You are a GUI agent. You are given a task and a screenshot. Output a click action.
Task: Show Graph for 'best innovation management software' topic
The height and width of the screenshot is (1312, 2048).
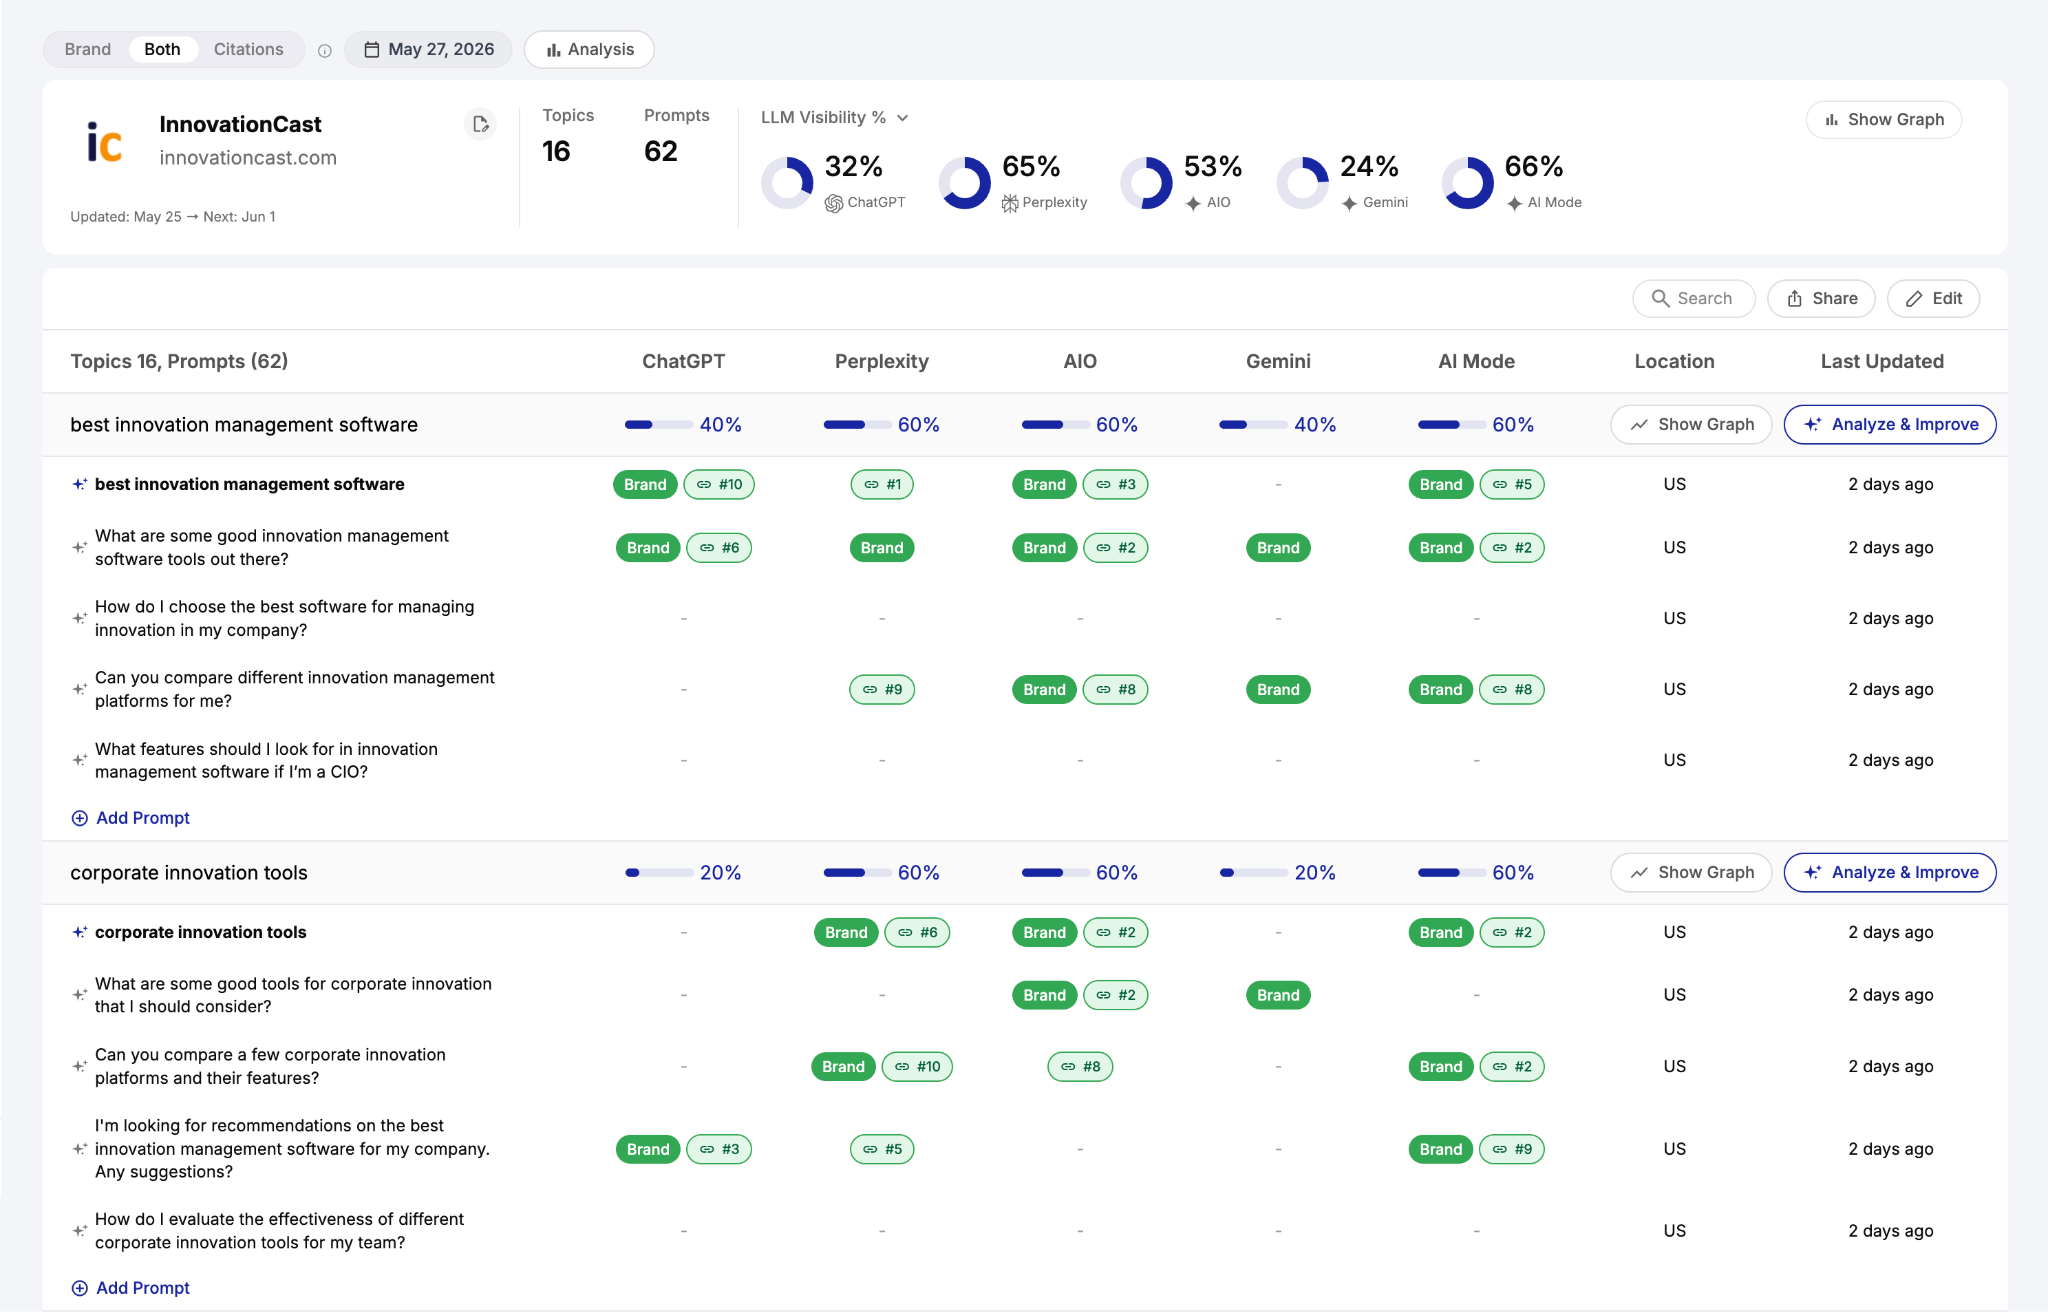(1692, 425)
